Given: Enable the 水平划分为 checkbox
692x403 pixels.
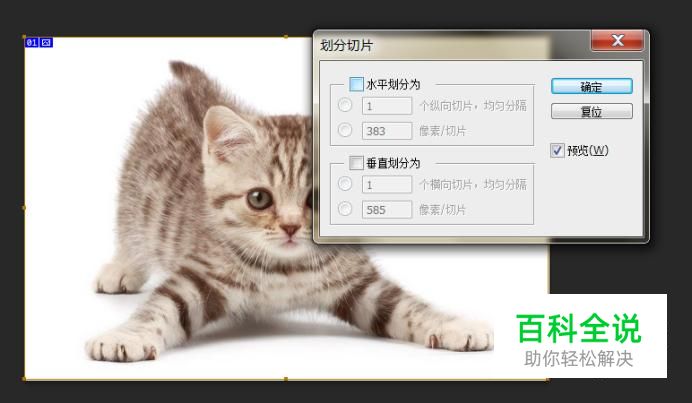Looking at the screenshot, I should 356,84.
